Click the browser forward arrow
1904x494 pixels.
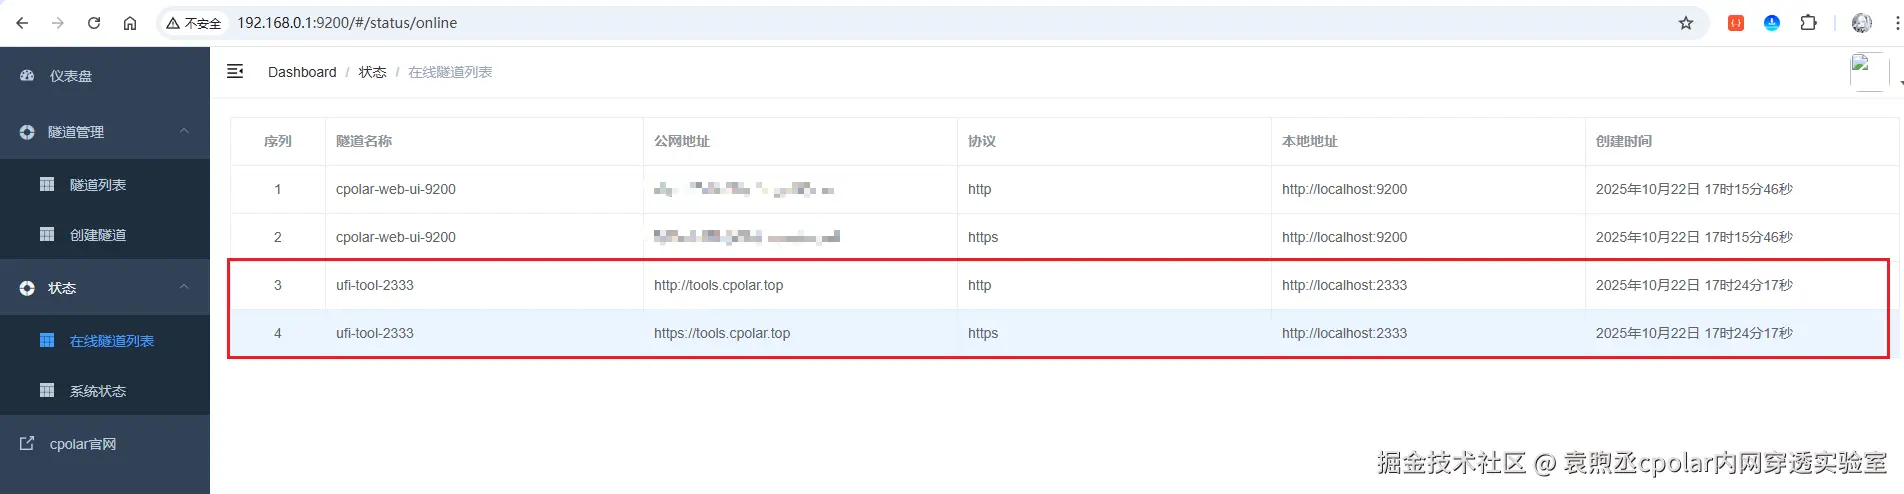coord(58,23)
